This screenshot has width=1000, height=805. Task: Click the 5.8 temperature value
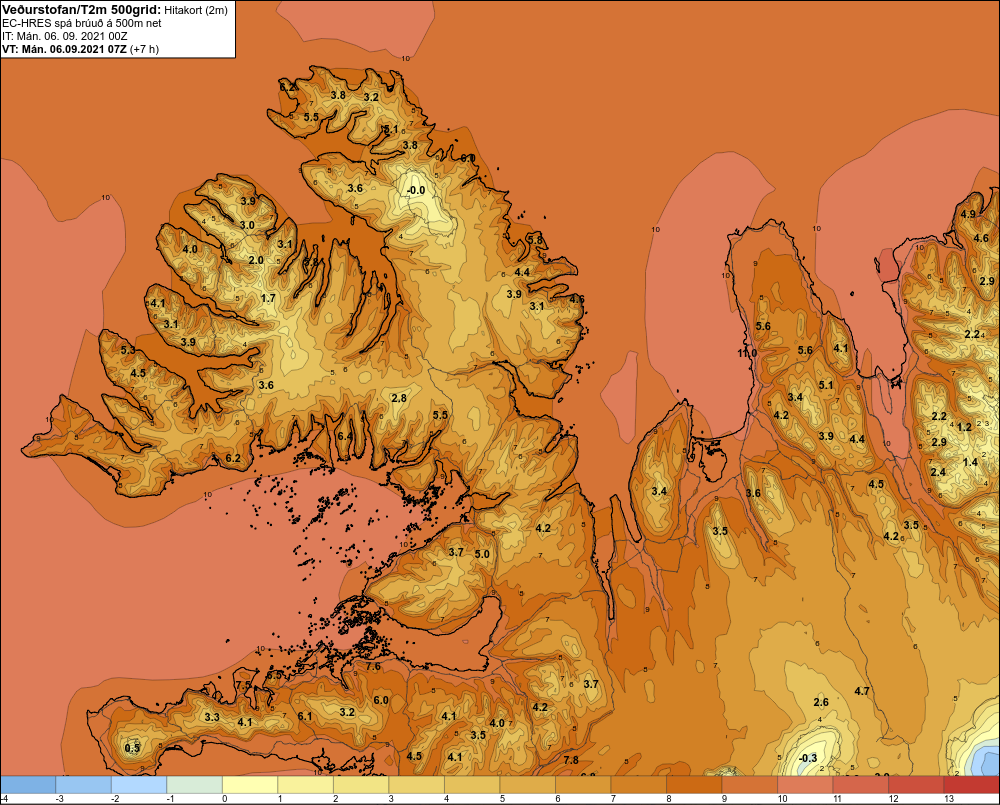tap(535, 240)
